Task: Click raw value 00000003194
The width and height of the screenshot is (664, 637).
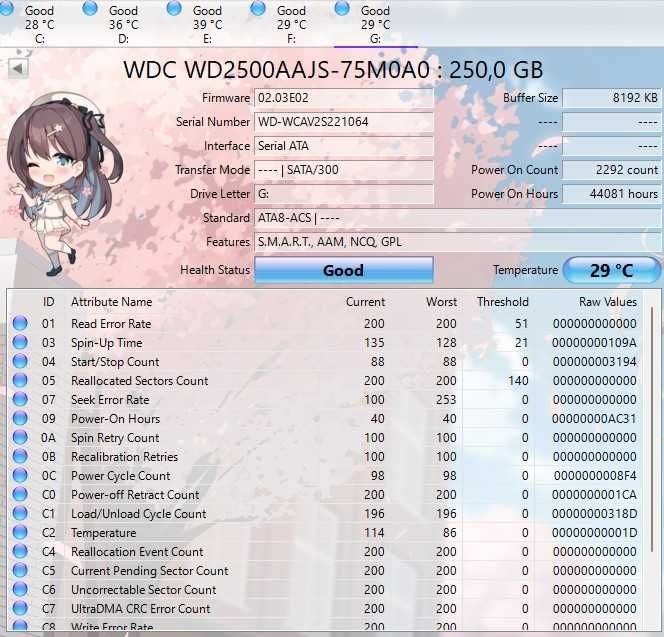Action: point(594,362)
